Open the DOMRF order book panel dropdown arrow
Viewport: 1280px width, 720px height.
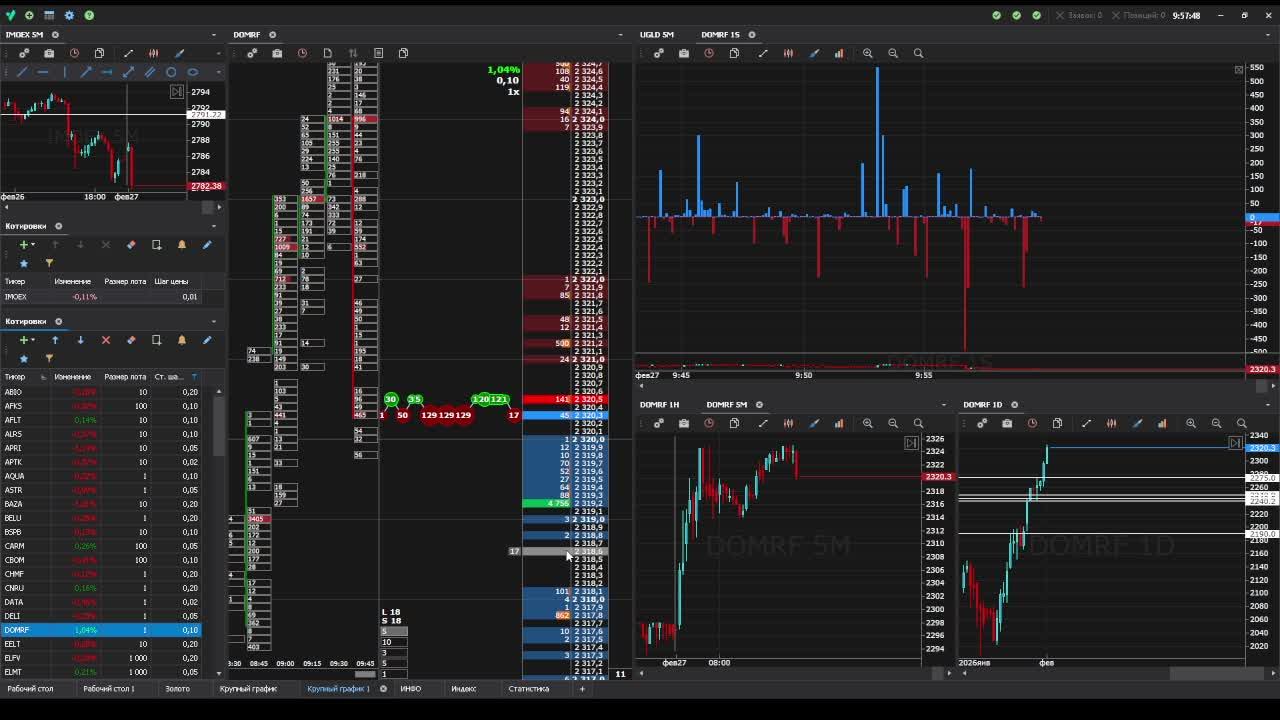coord(619,35)
